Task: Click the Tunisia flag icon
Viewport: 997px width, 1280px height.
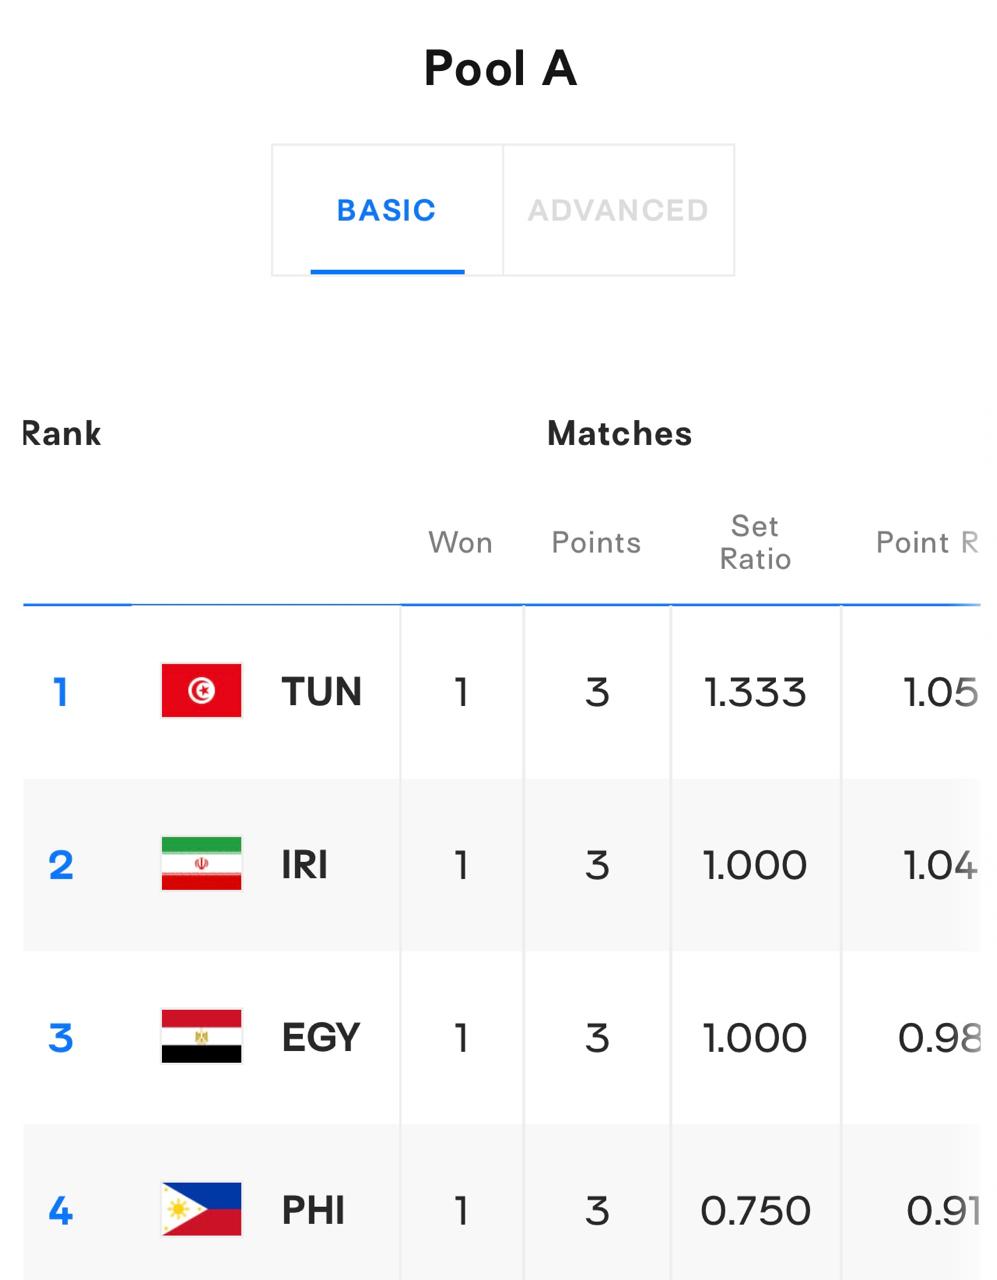Action: pyautogui.click(x=201, y=690)
